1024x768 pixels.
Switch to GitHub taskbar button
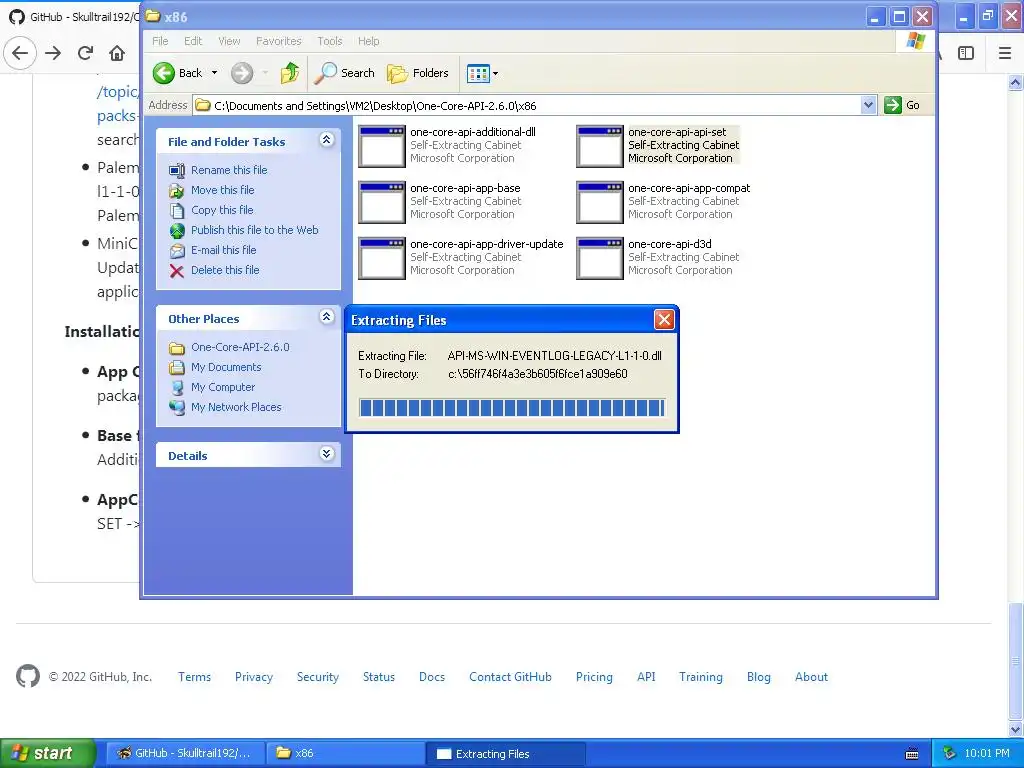click(x=185, y=753)
